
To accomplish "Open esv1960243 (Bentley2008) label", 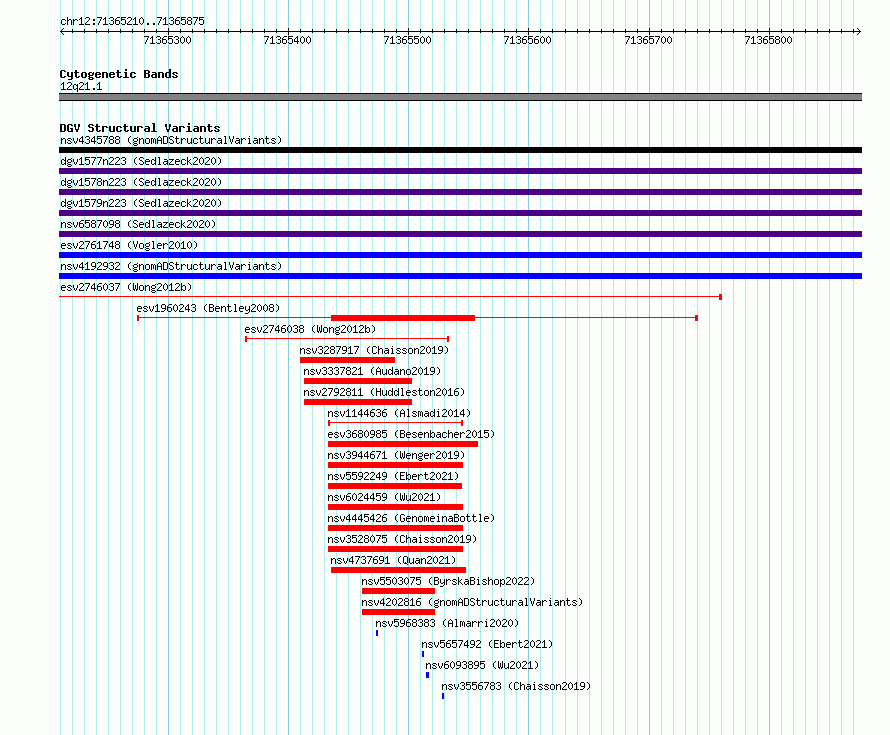I will click(208, 308).
